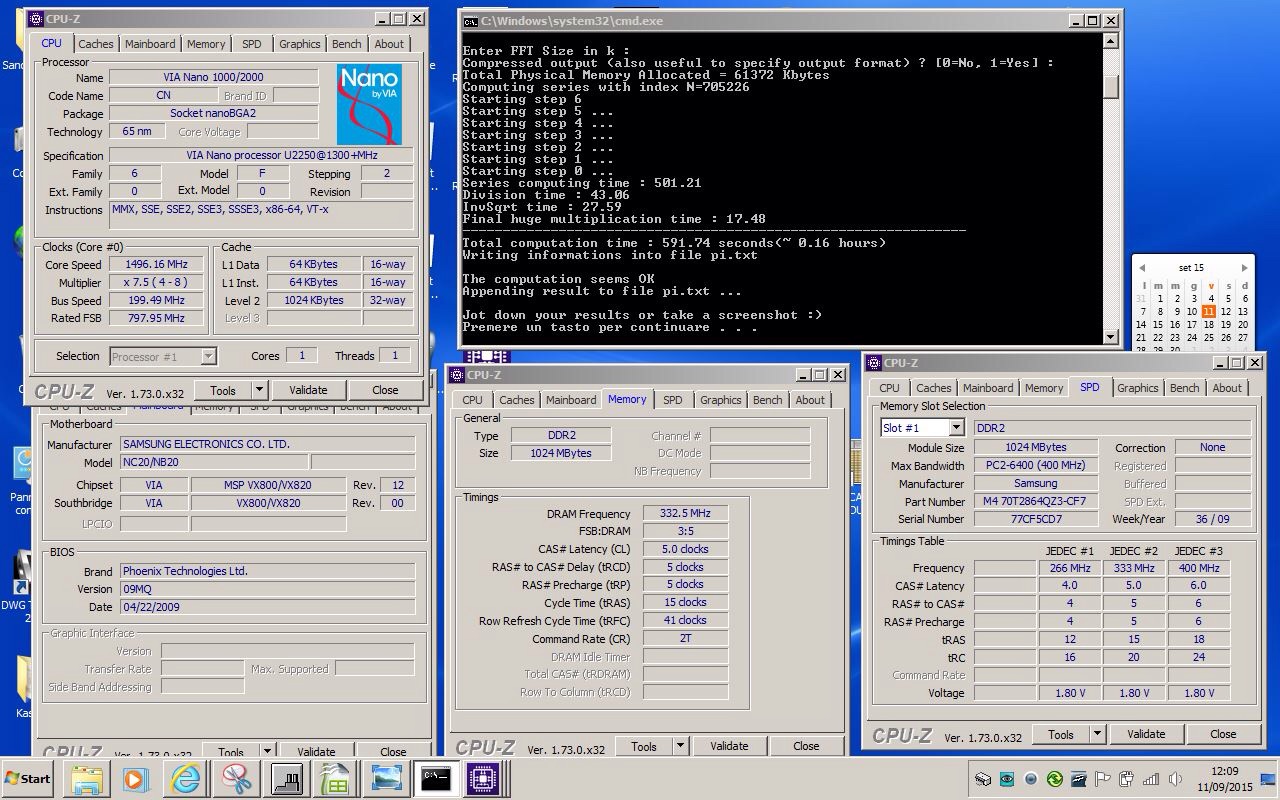This screenshot has width=1280, height=800.
Task: Click Close button in Memory CPU-Z window
Action: (806, 746)
